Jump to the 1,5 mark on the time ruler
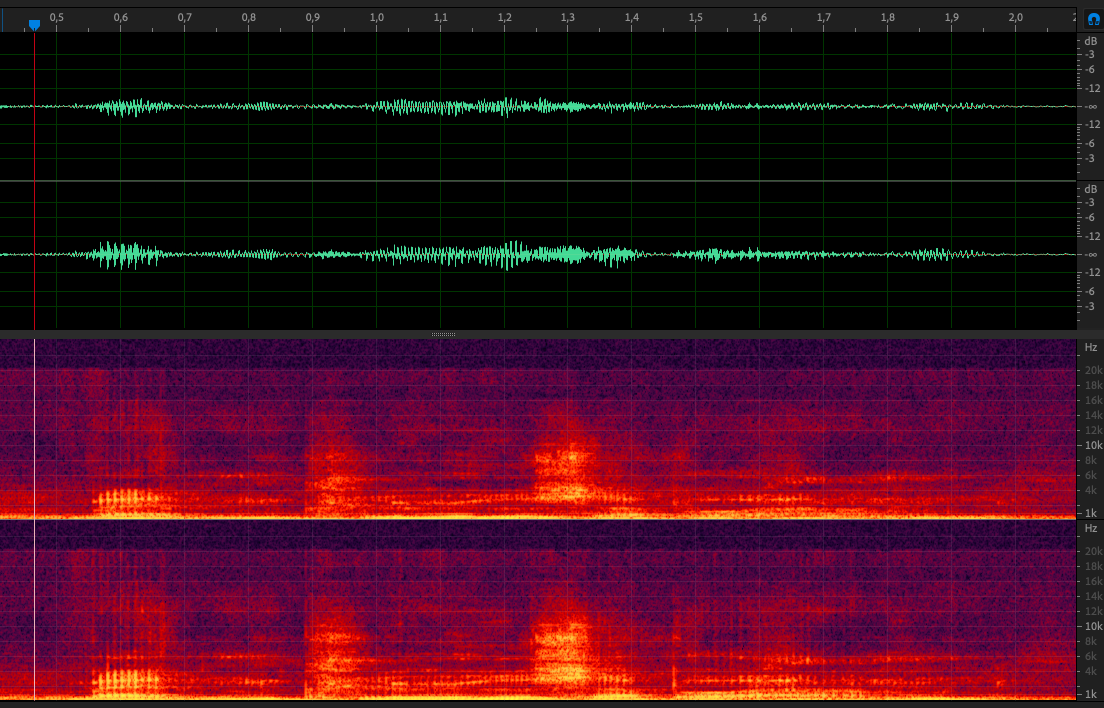Image resolution: width=1104 pixels, height=708 pixels. [x=696, y=18]
